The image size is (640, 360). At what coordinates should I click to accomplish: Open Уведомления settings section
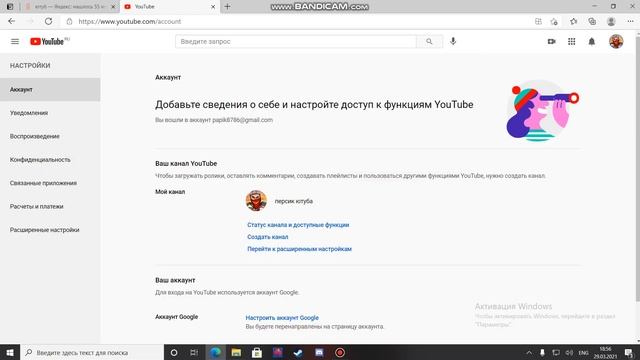point(29,113)
